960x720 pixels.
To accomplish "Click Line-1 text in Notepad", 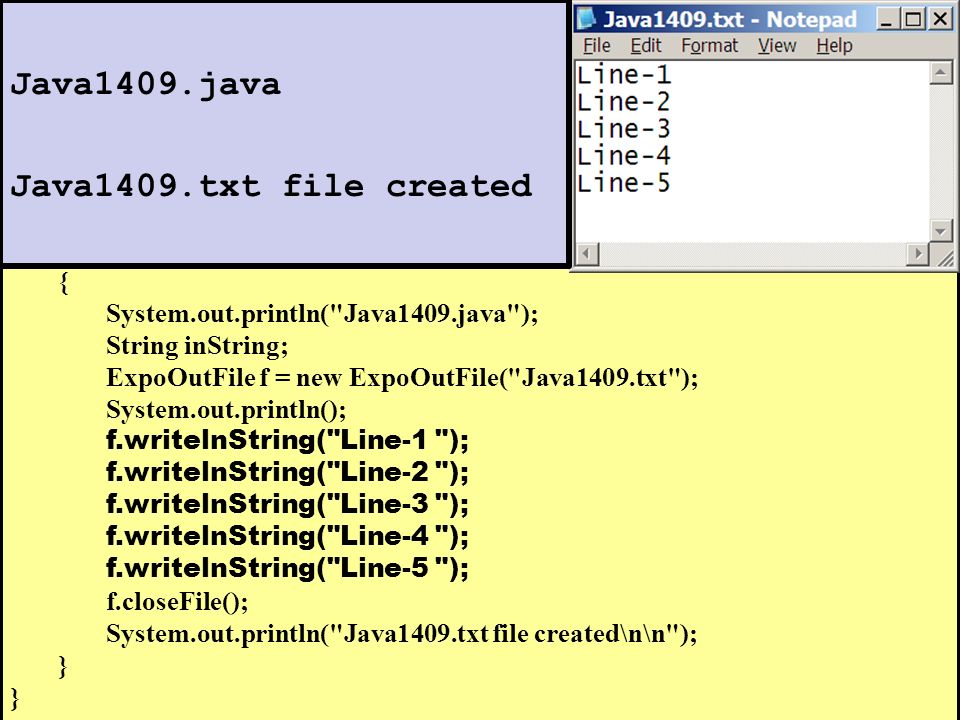I will point(624,75).
